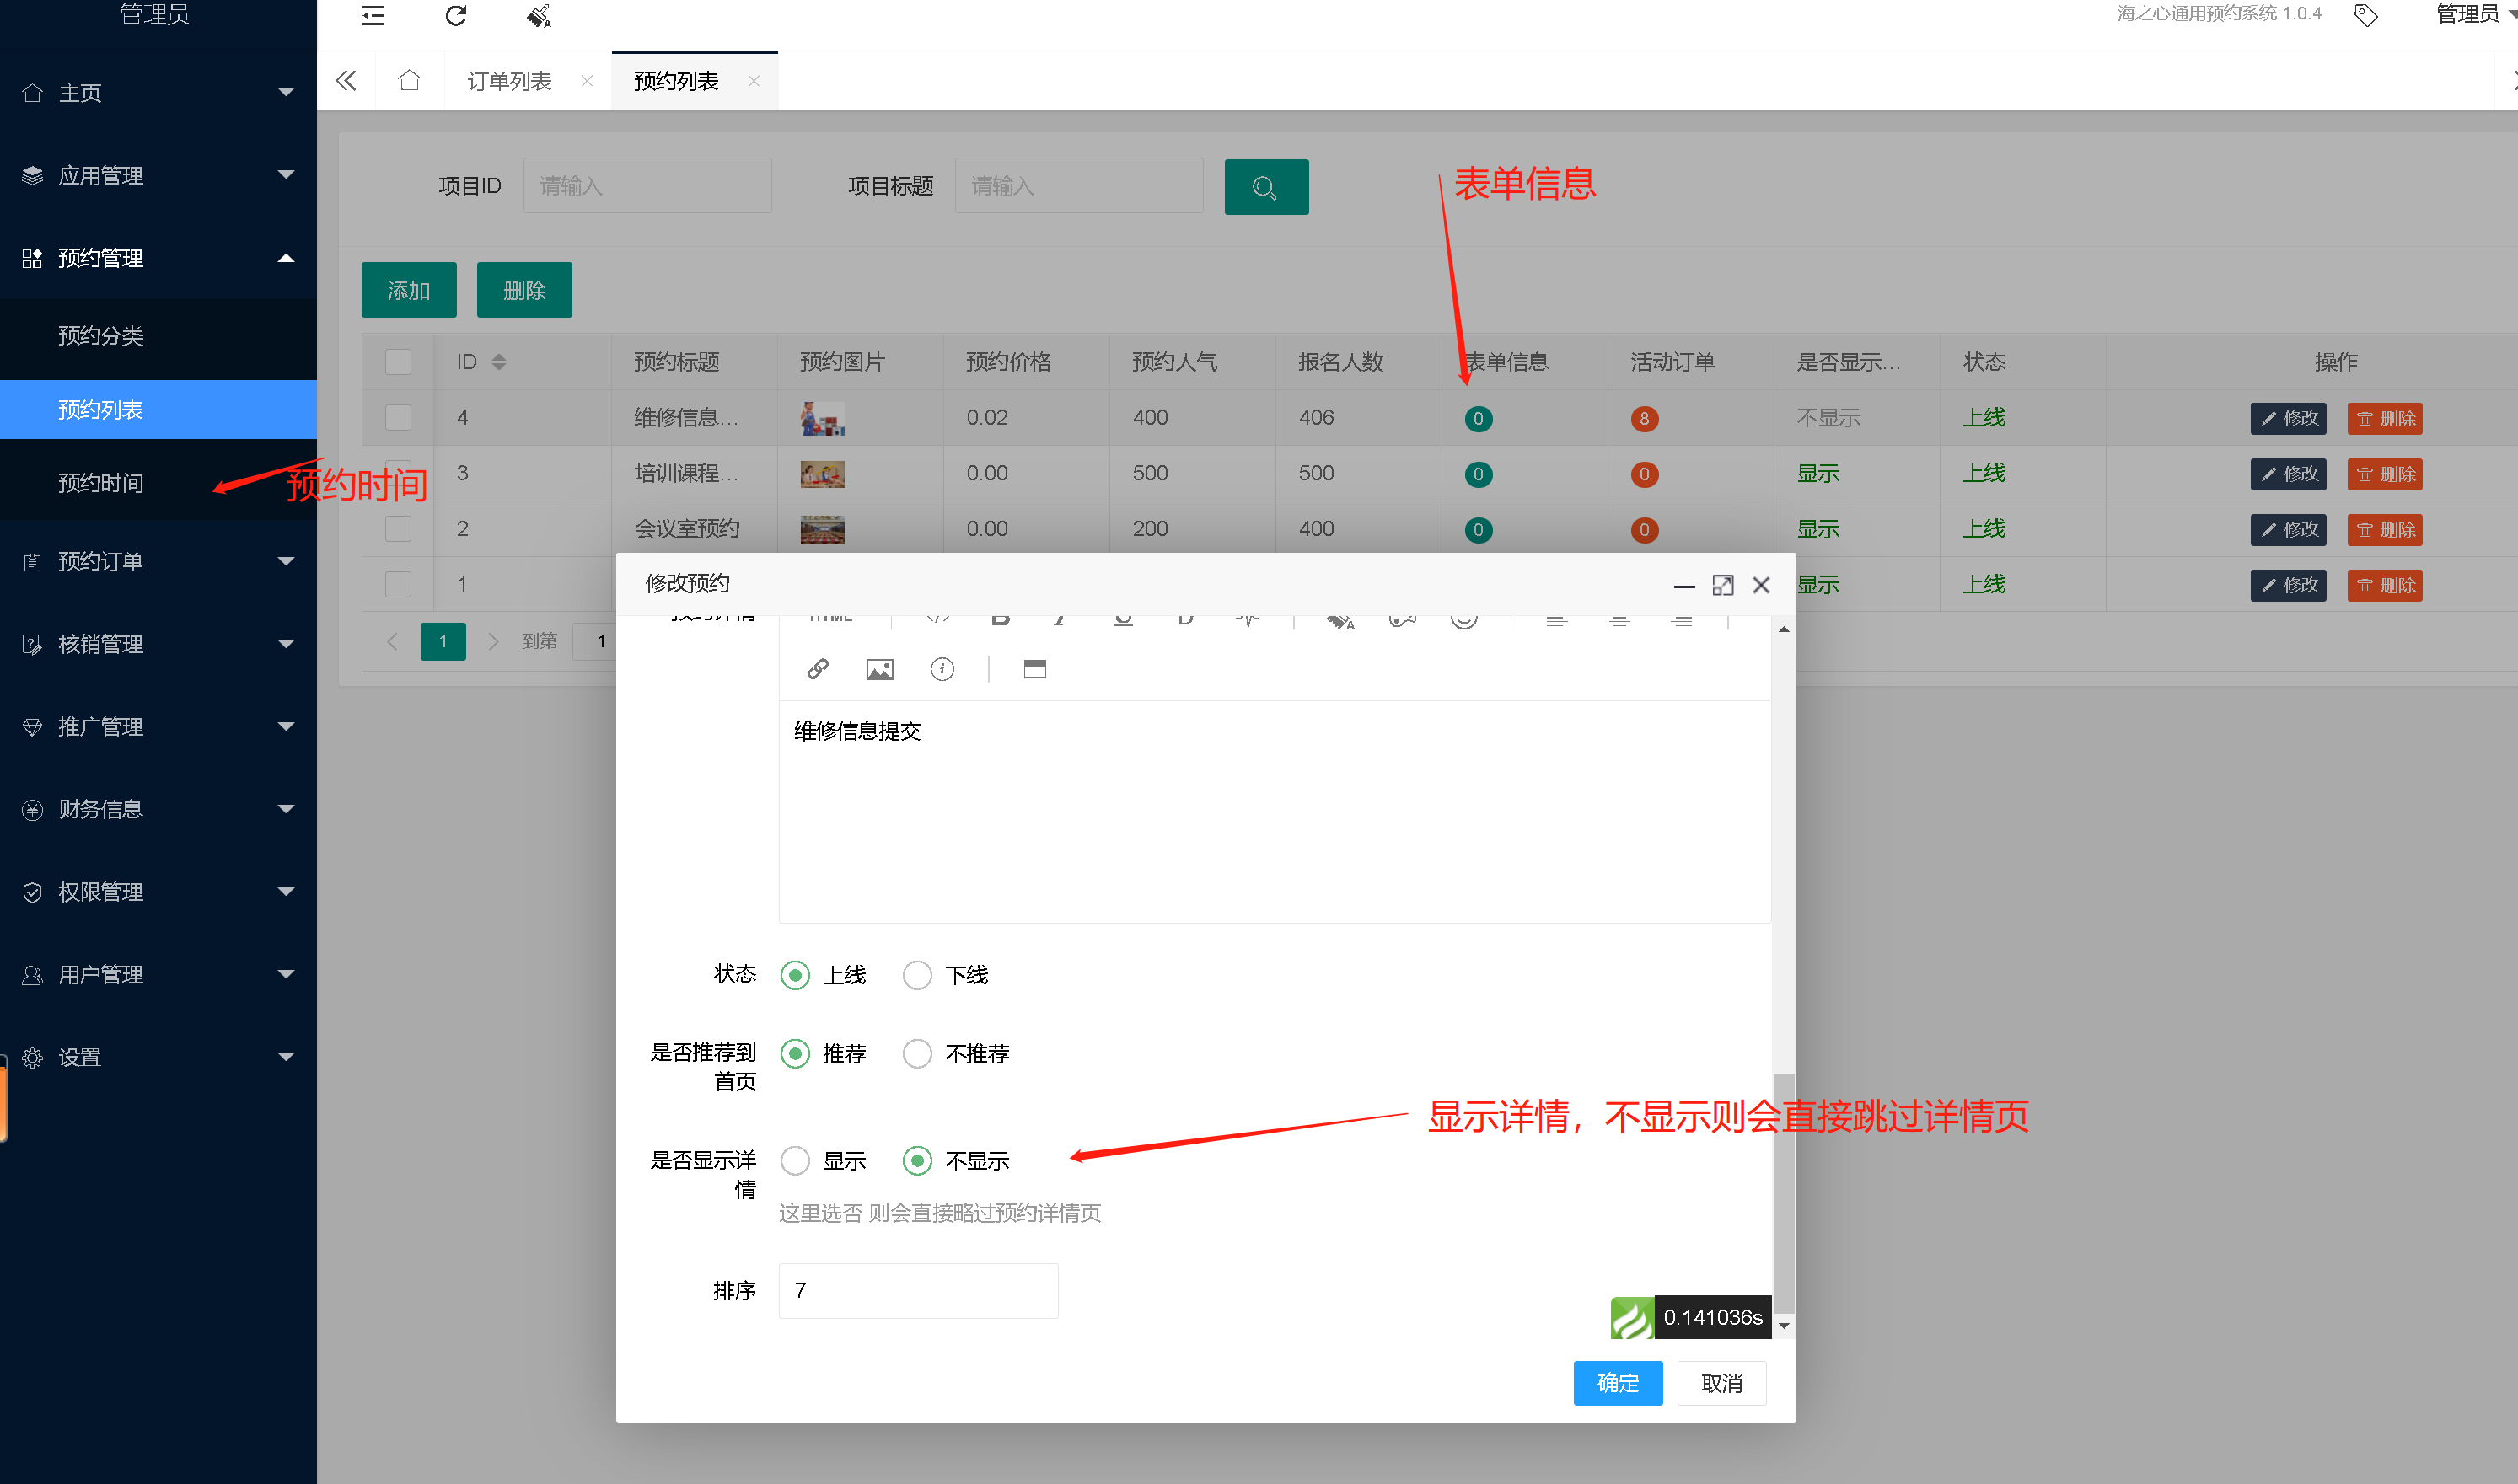Expand the 权限管理 sidebar menu

(158, 893)
